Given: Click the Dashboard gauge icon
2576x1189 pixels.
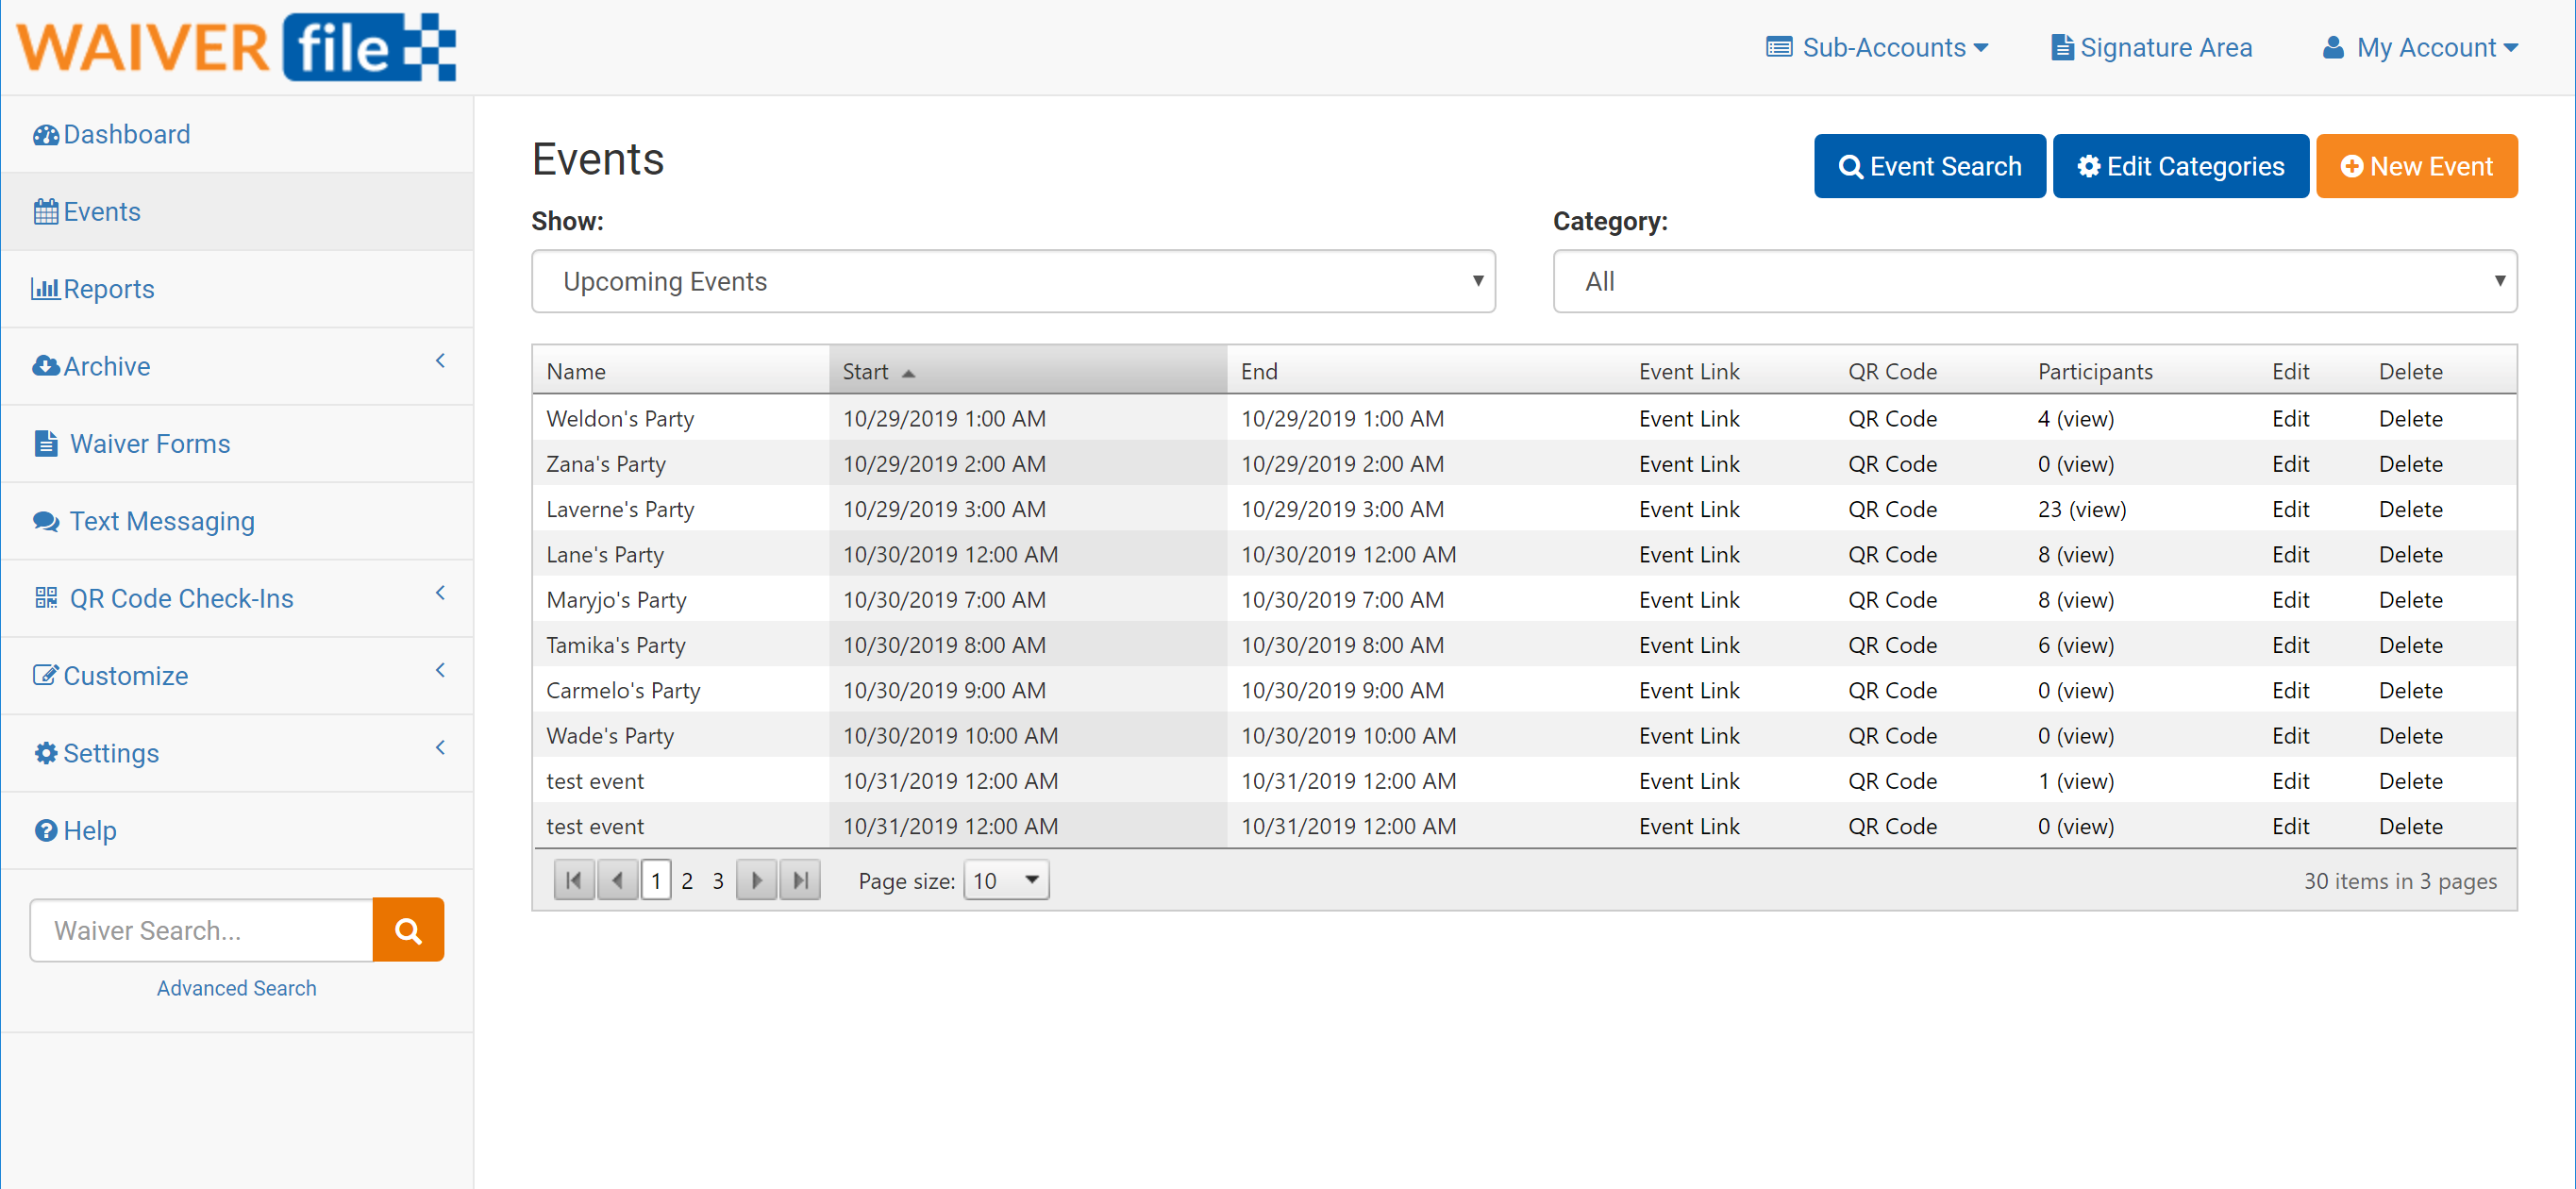Looking at the screenshot, I should (x=45, y=134).
